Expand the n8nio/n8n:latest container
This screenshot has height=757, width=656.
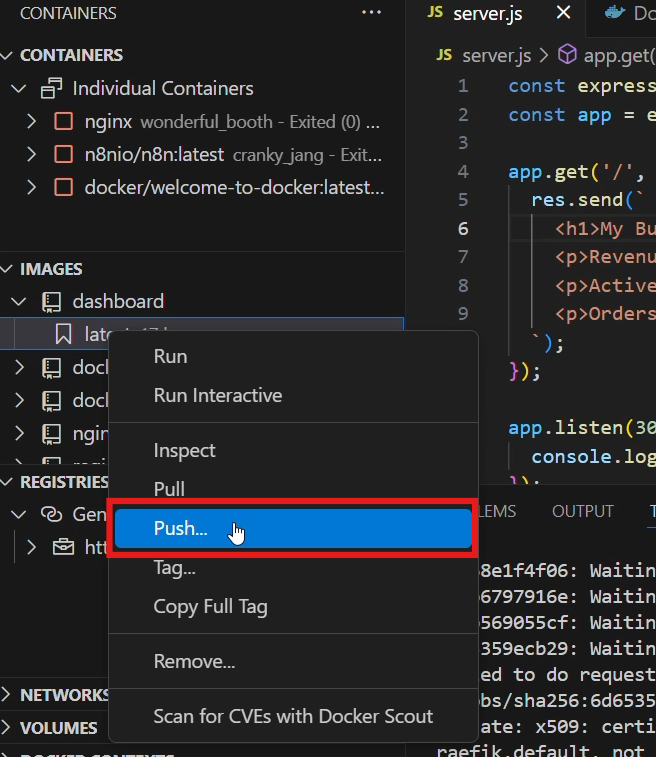31,154
